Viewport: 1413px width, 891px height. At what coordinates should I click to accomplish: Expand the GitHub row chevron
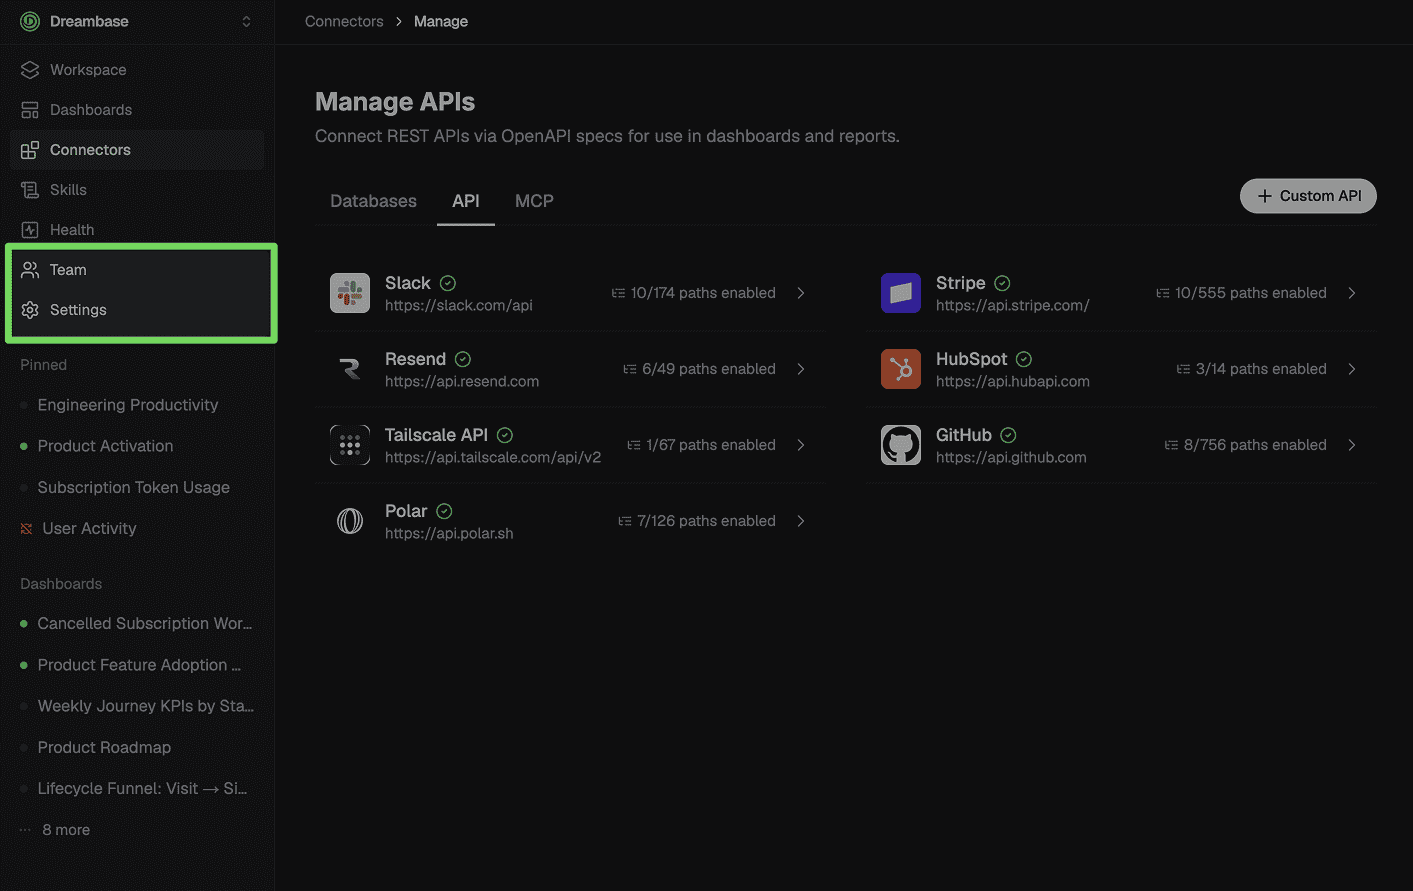click(1352, 445)
